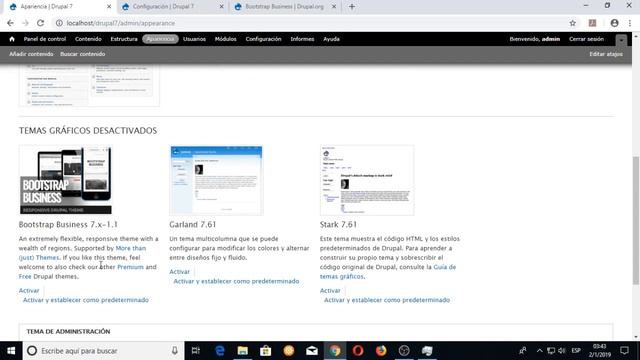The image size is (640, 360).
Task: Activate the Garland theme
Action: pyautogui.click(x=180, y=272)
